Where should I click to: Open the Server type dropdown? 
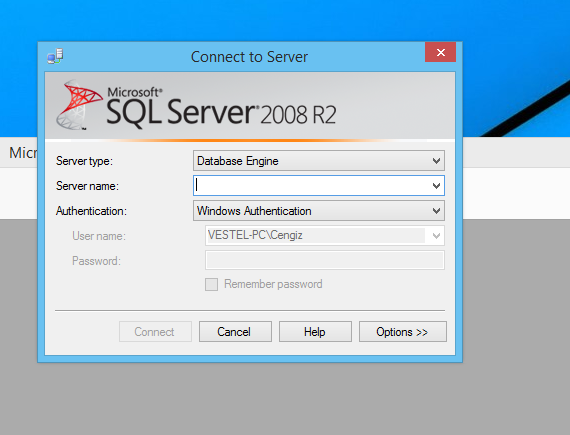pyautogui.click(x=319, y=161)
